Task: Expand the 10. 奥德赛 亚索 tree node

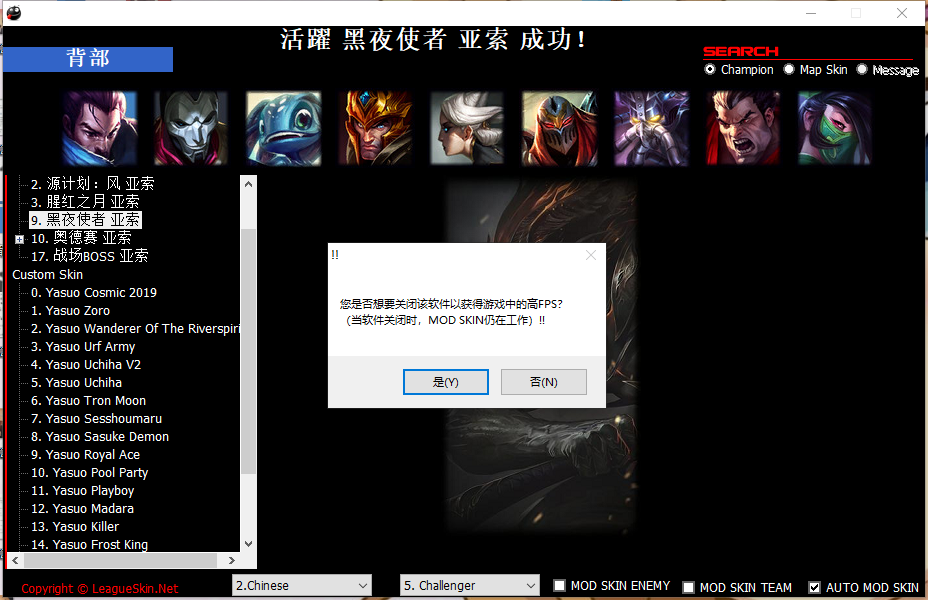Action: [x=20, y=239]
